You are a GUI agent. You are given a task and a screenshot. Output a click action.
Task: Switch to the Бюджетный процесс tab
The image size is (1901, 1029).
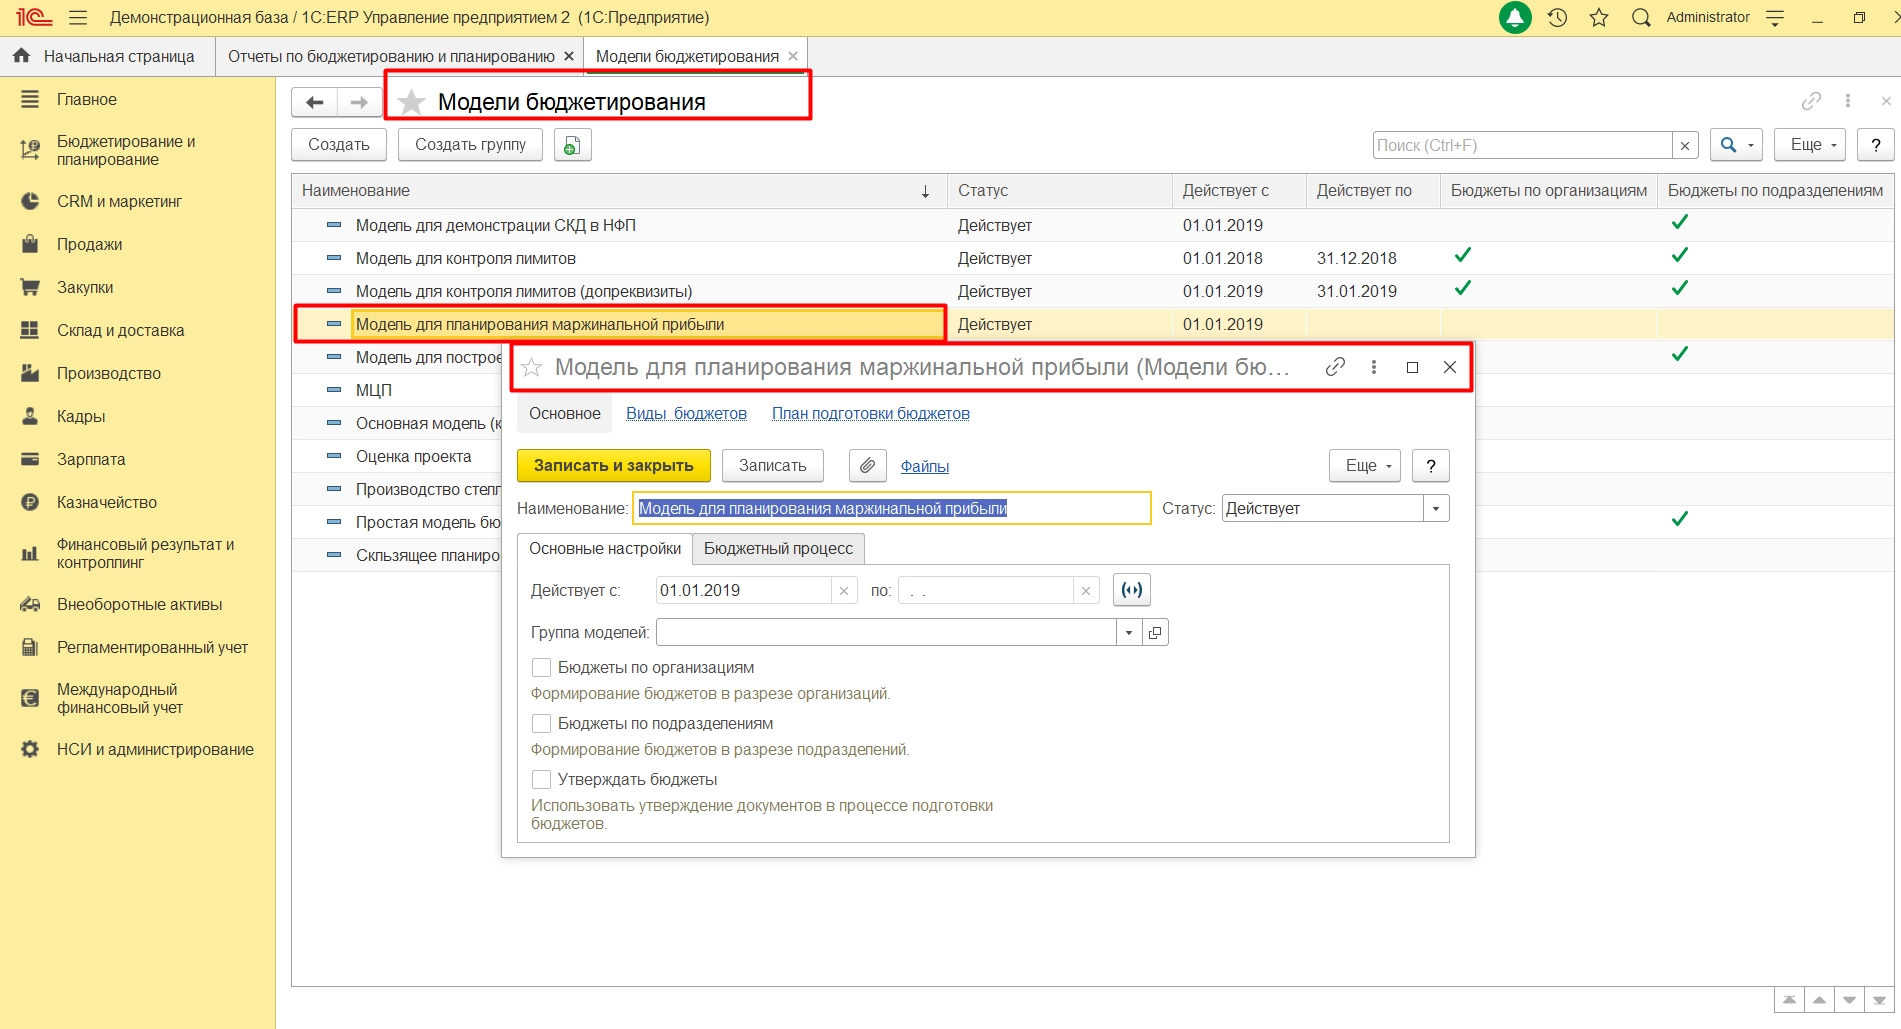point(778,549)
